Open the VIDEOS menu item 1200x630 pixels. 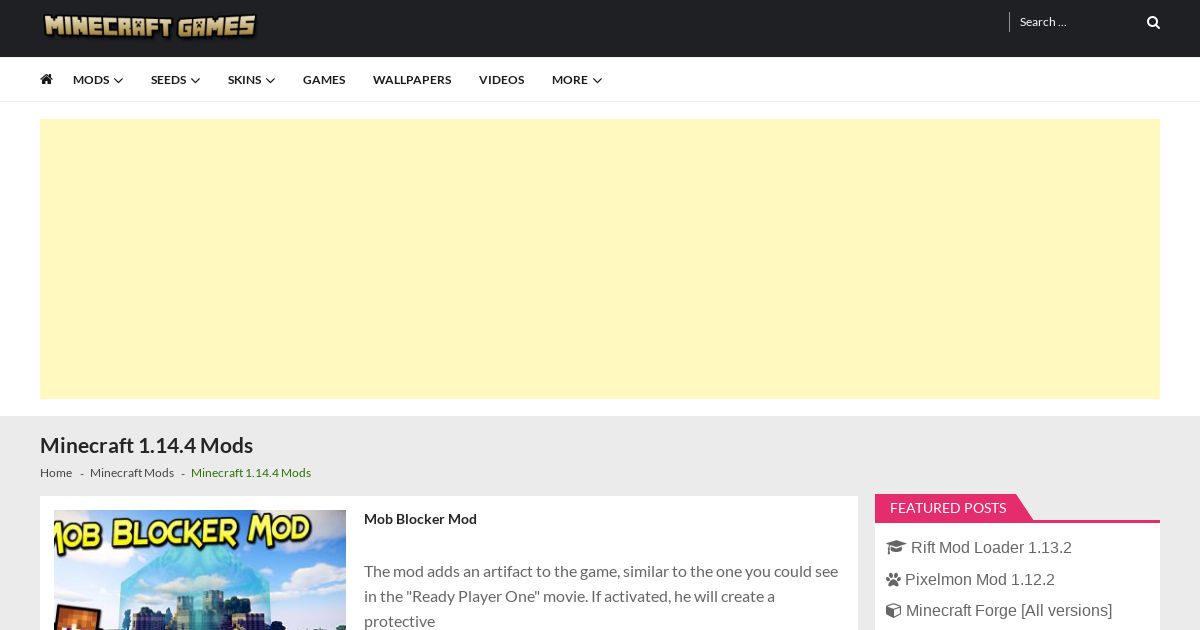pos(501,80)
